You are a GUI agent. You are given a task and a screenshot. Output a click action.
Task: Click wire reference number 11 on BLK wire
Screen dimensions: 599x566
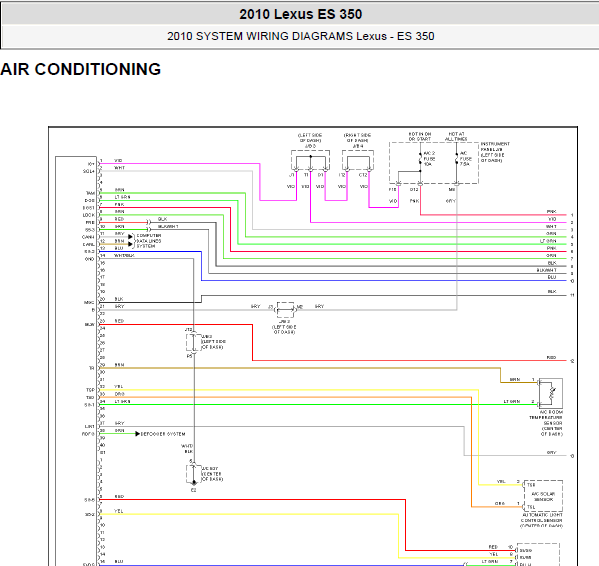(572, 295)
